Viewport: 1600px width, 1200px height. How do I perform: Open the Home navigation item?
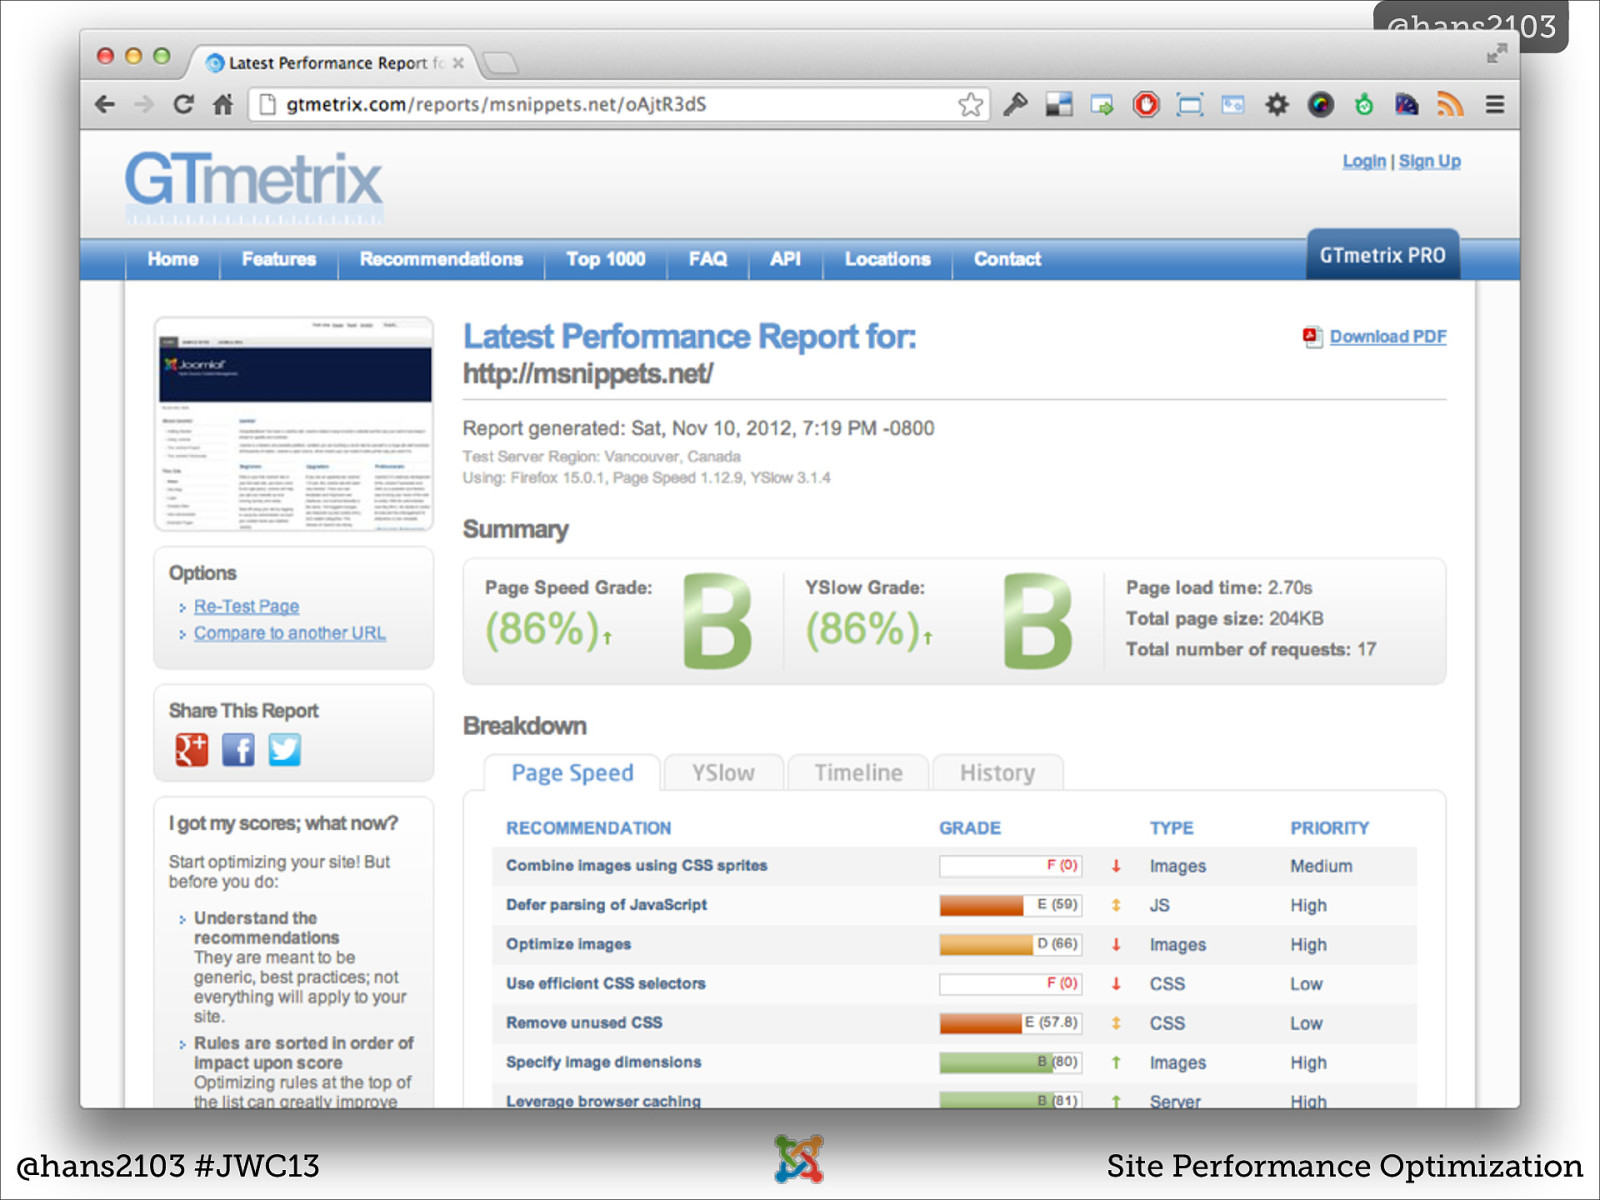click(173, 259)
